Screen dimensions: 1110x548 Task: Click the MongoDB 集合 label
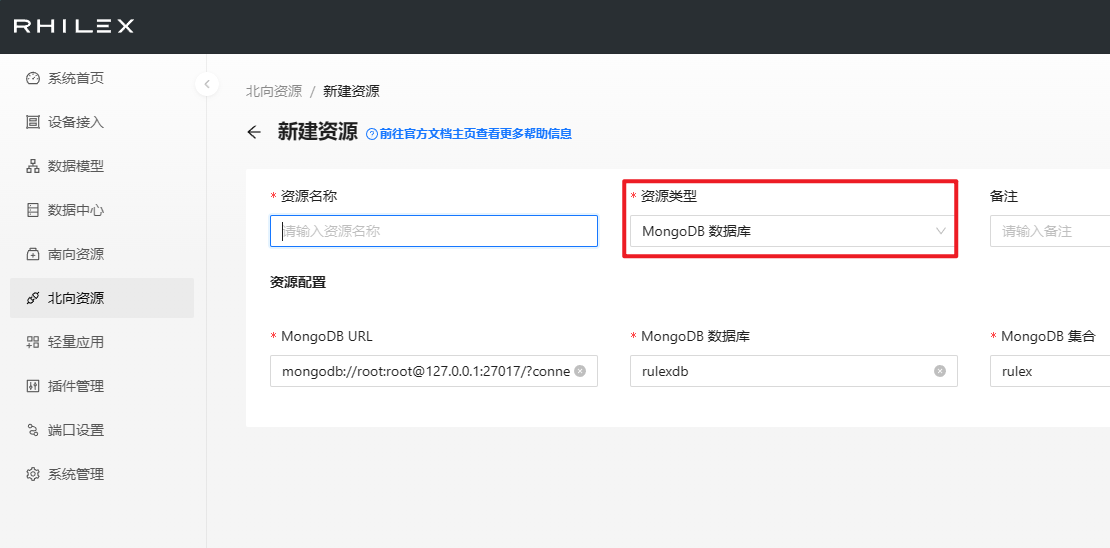[1048, 336]
